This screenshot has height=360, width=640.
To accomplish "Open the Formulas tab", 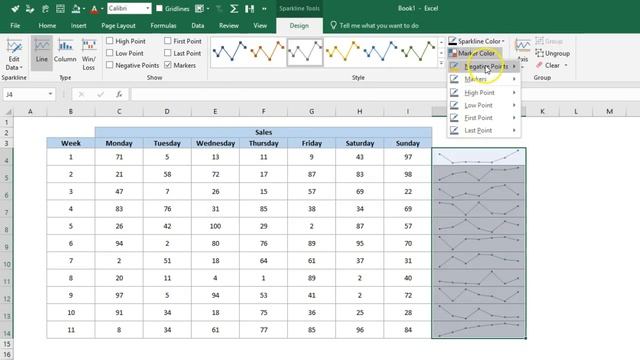I will pos(163,25).
